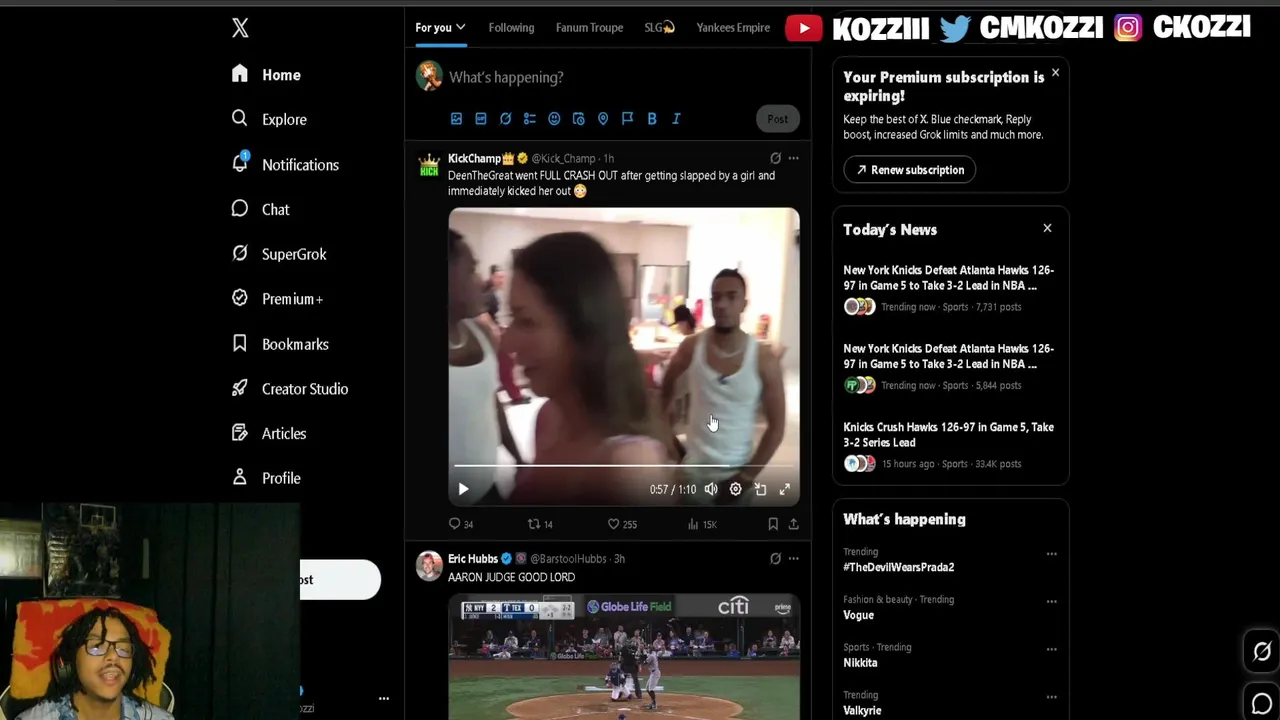Open Notifications in sidebar
Viewport: 1280px width, 720px height.
(285, 164)
